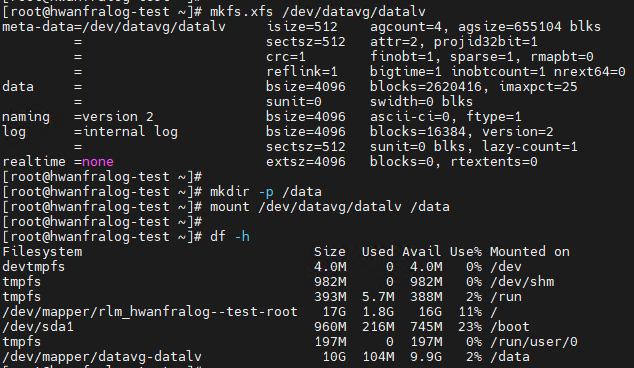This screenshot has height=368, width=634.
Task: Click the '393M' size value
Action: point(330,296)
